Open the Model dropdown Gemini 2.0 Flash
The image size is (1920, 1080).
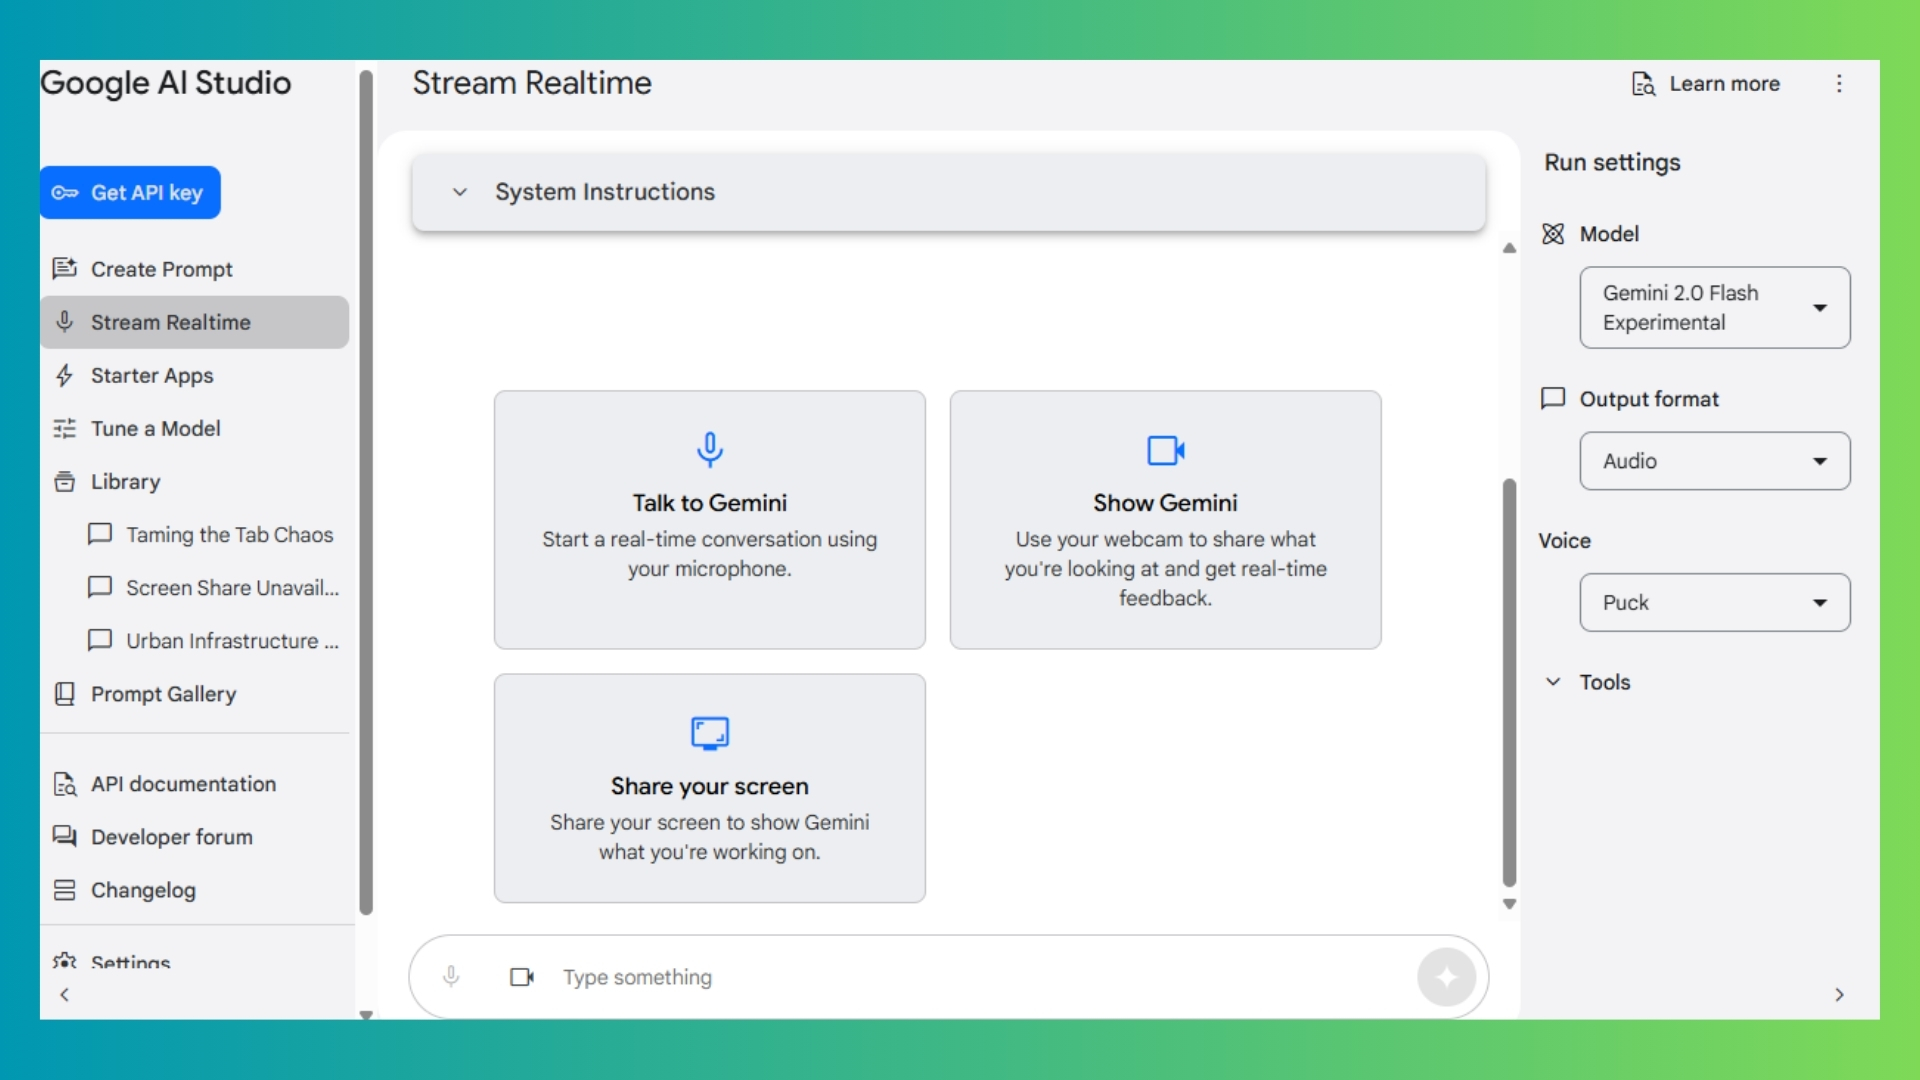tap(1714, 307)
